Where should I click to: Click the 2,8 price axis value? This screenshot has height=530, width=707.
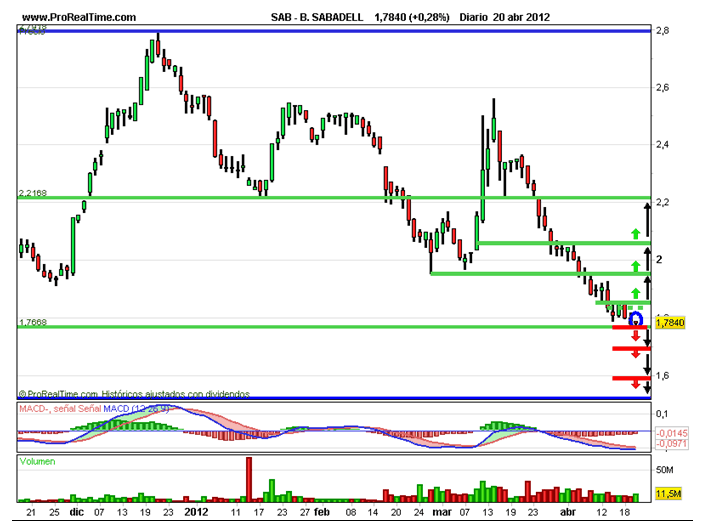pos(662,31)
